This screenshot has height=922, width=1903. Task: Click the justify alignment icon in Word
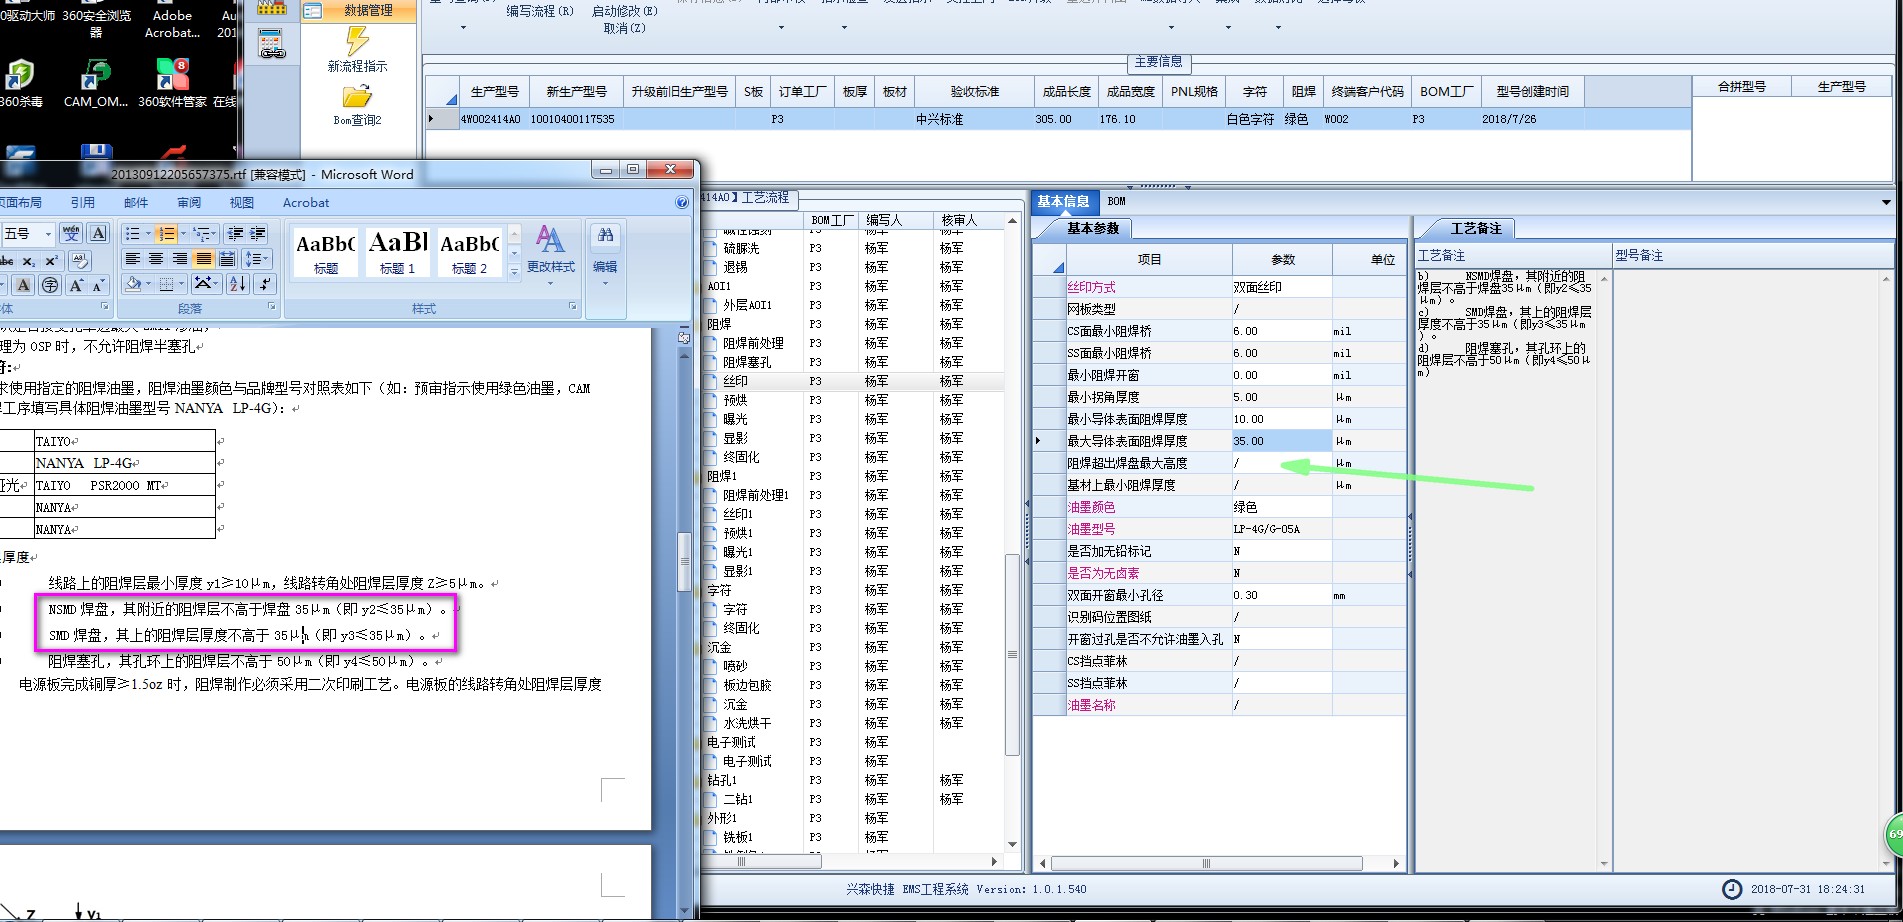(204, 258)
